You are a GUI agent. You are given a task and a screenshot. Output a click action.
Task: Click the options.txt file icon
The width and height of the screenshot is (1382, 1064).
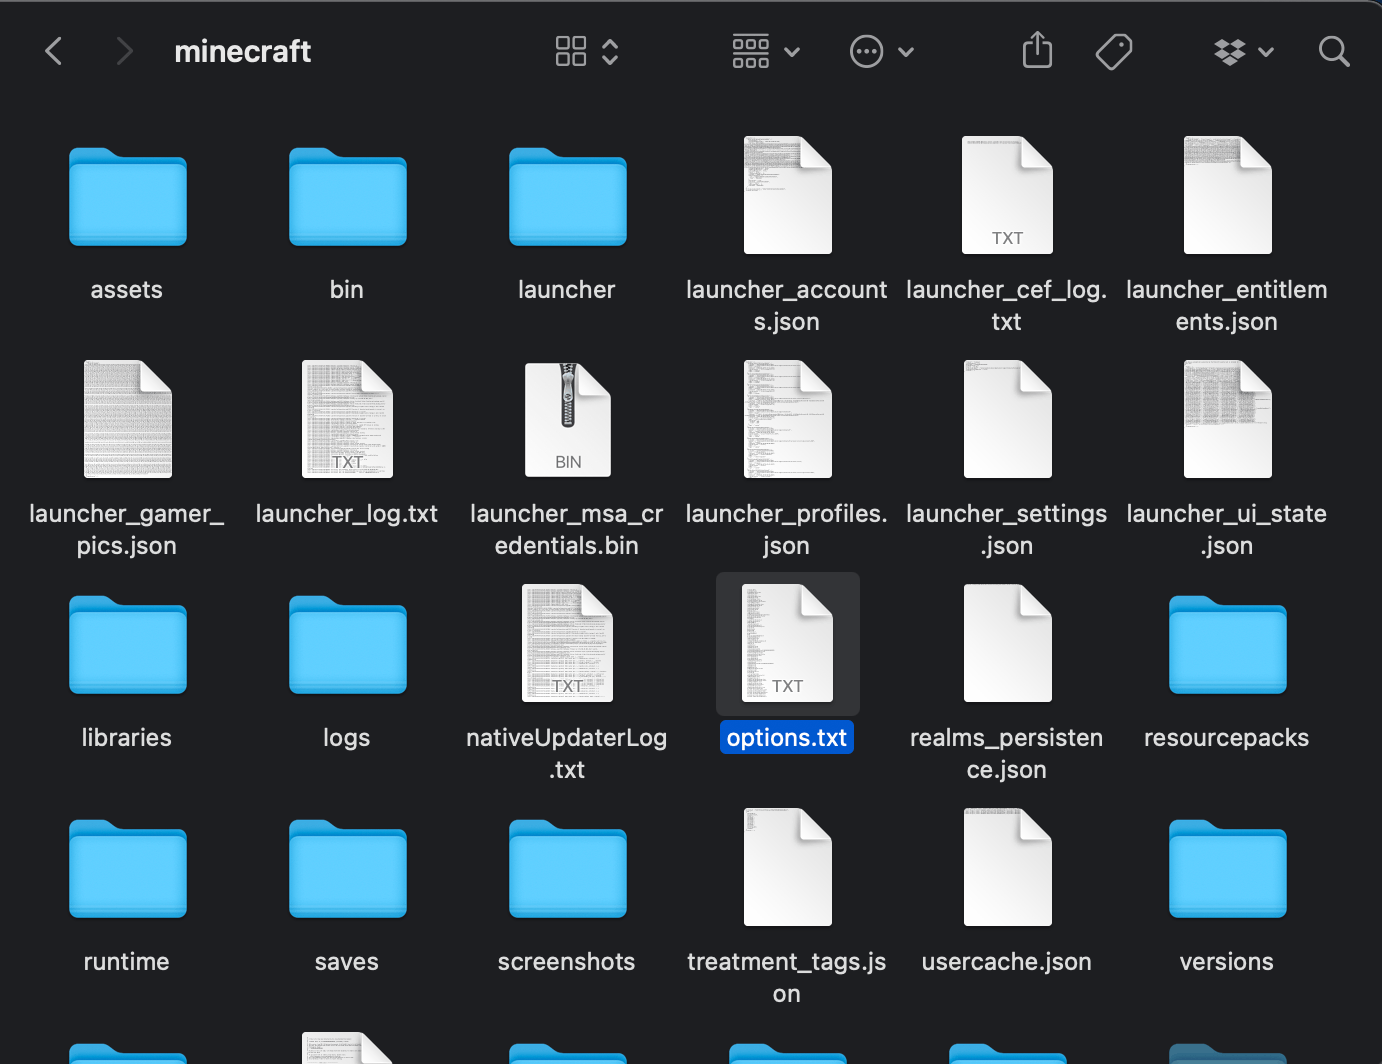coord(788,643)
